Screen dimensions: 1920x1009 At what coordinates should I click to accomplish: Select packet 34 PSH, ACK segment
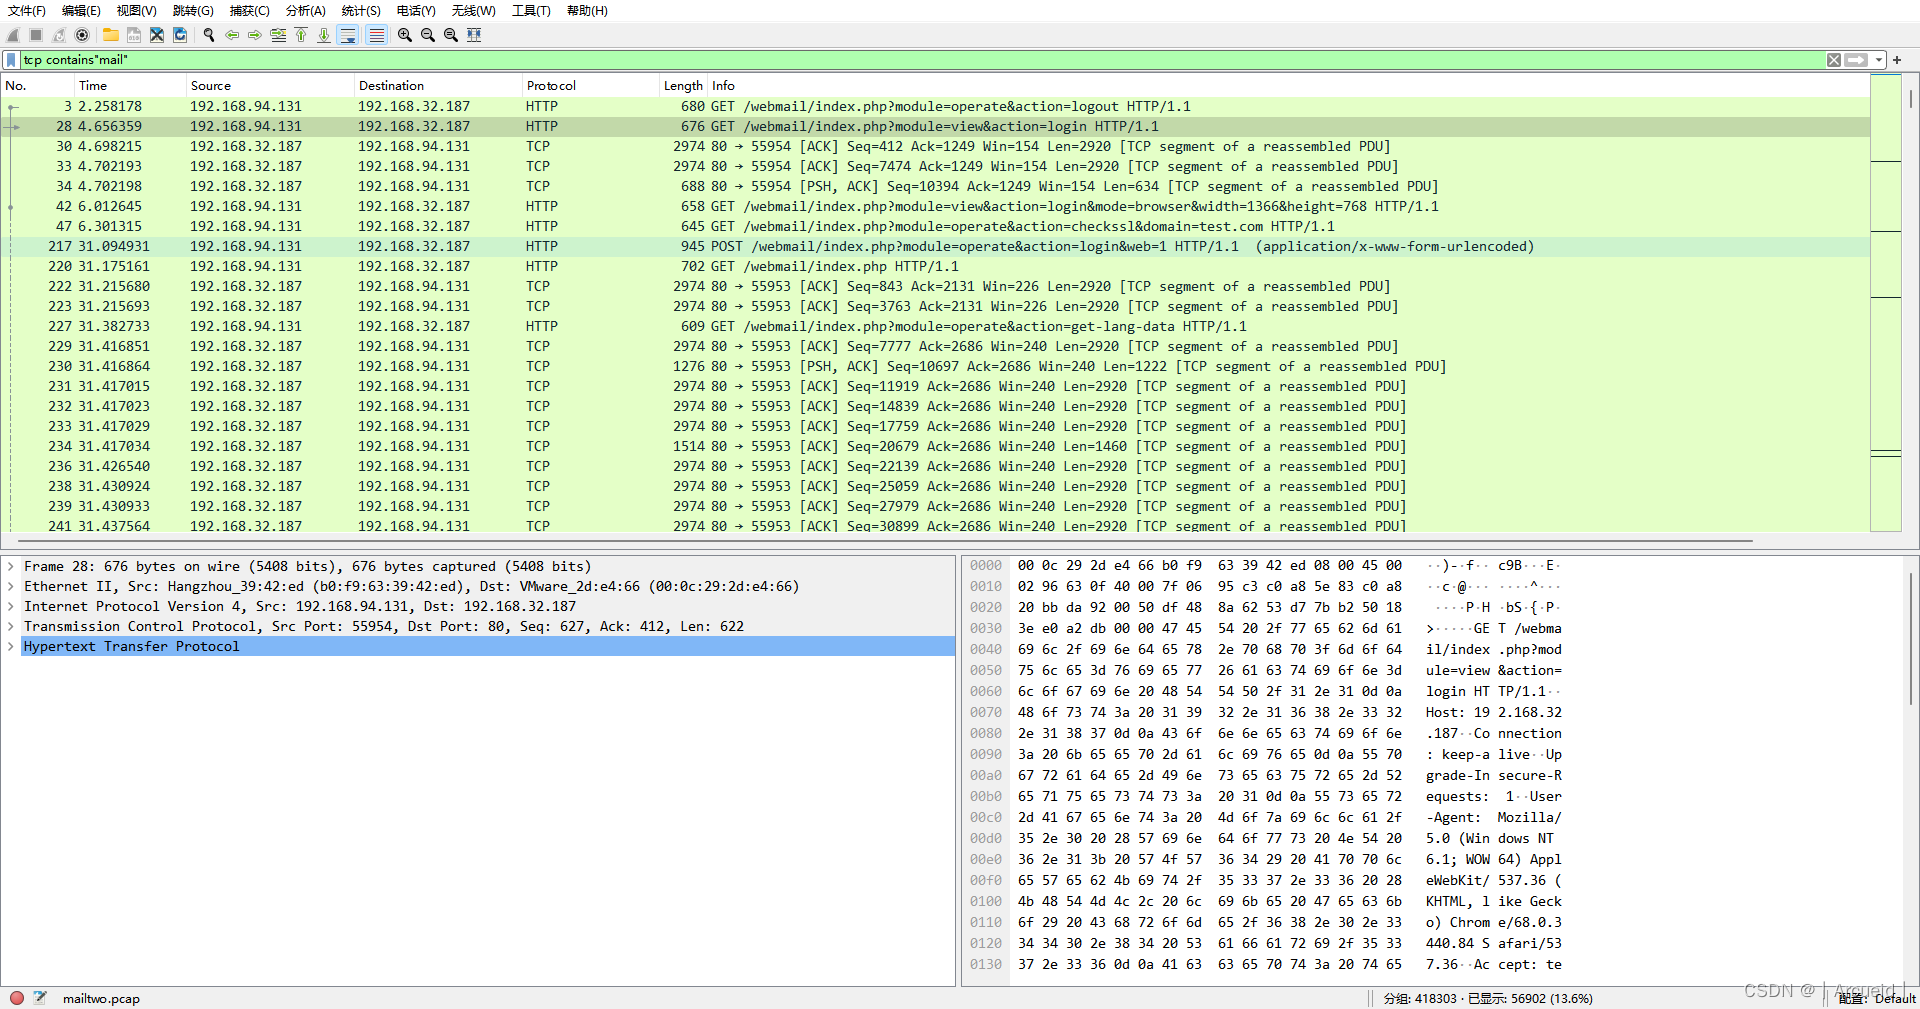935,187
